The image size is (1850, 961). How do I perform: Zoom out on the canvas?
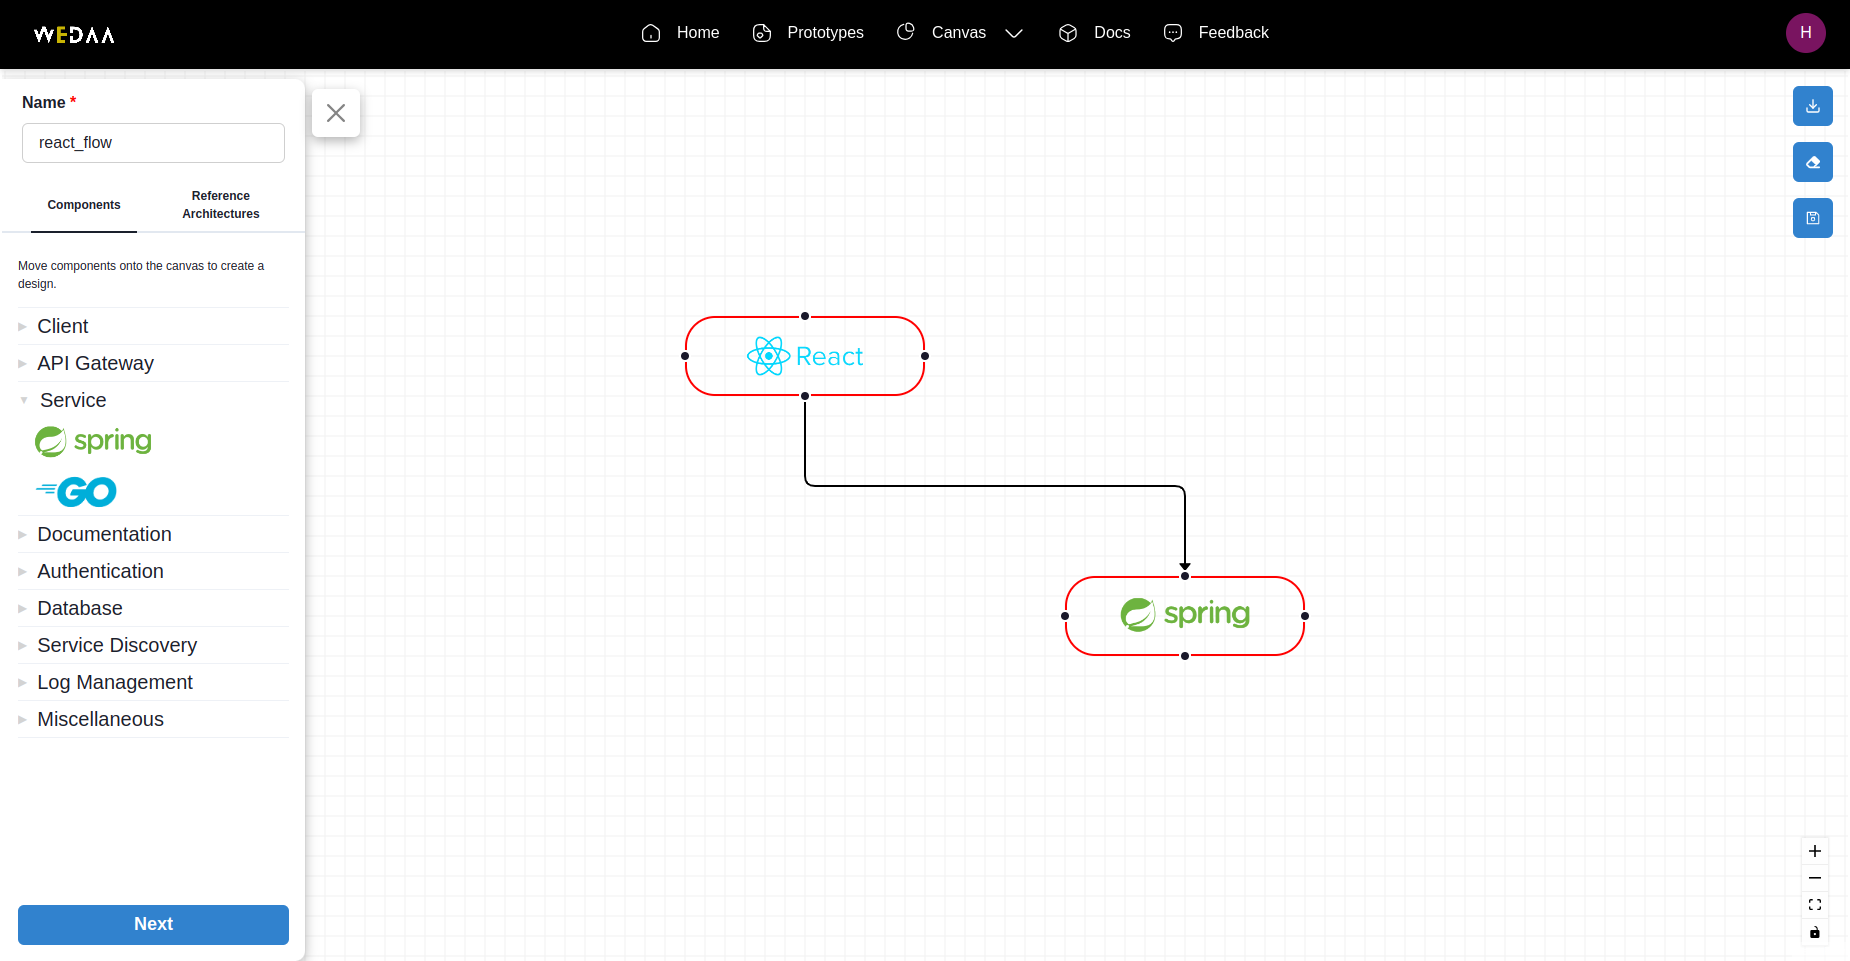click(x=1815, y=878)
